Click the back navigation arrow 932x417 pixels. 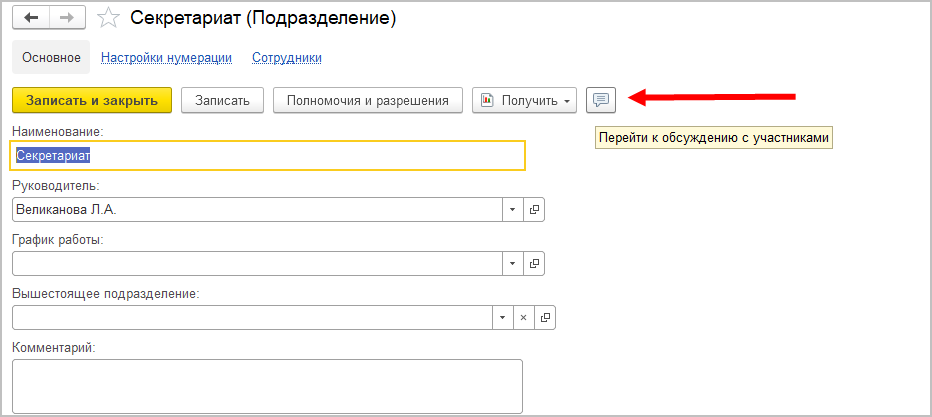(x=32, y=19)
